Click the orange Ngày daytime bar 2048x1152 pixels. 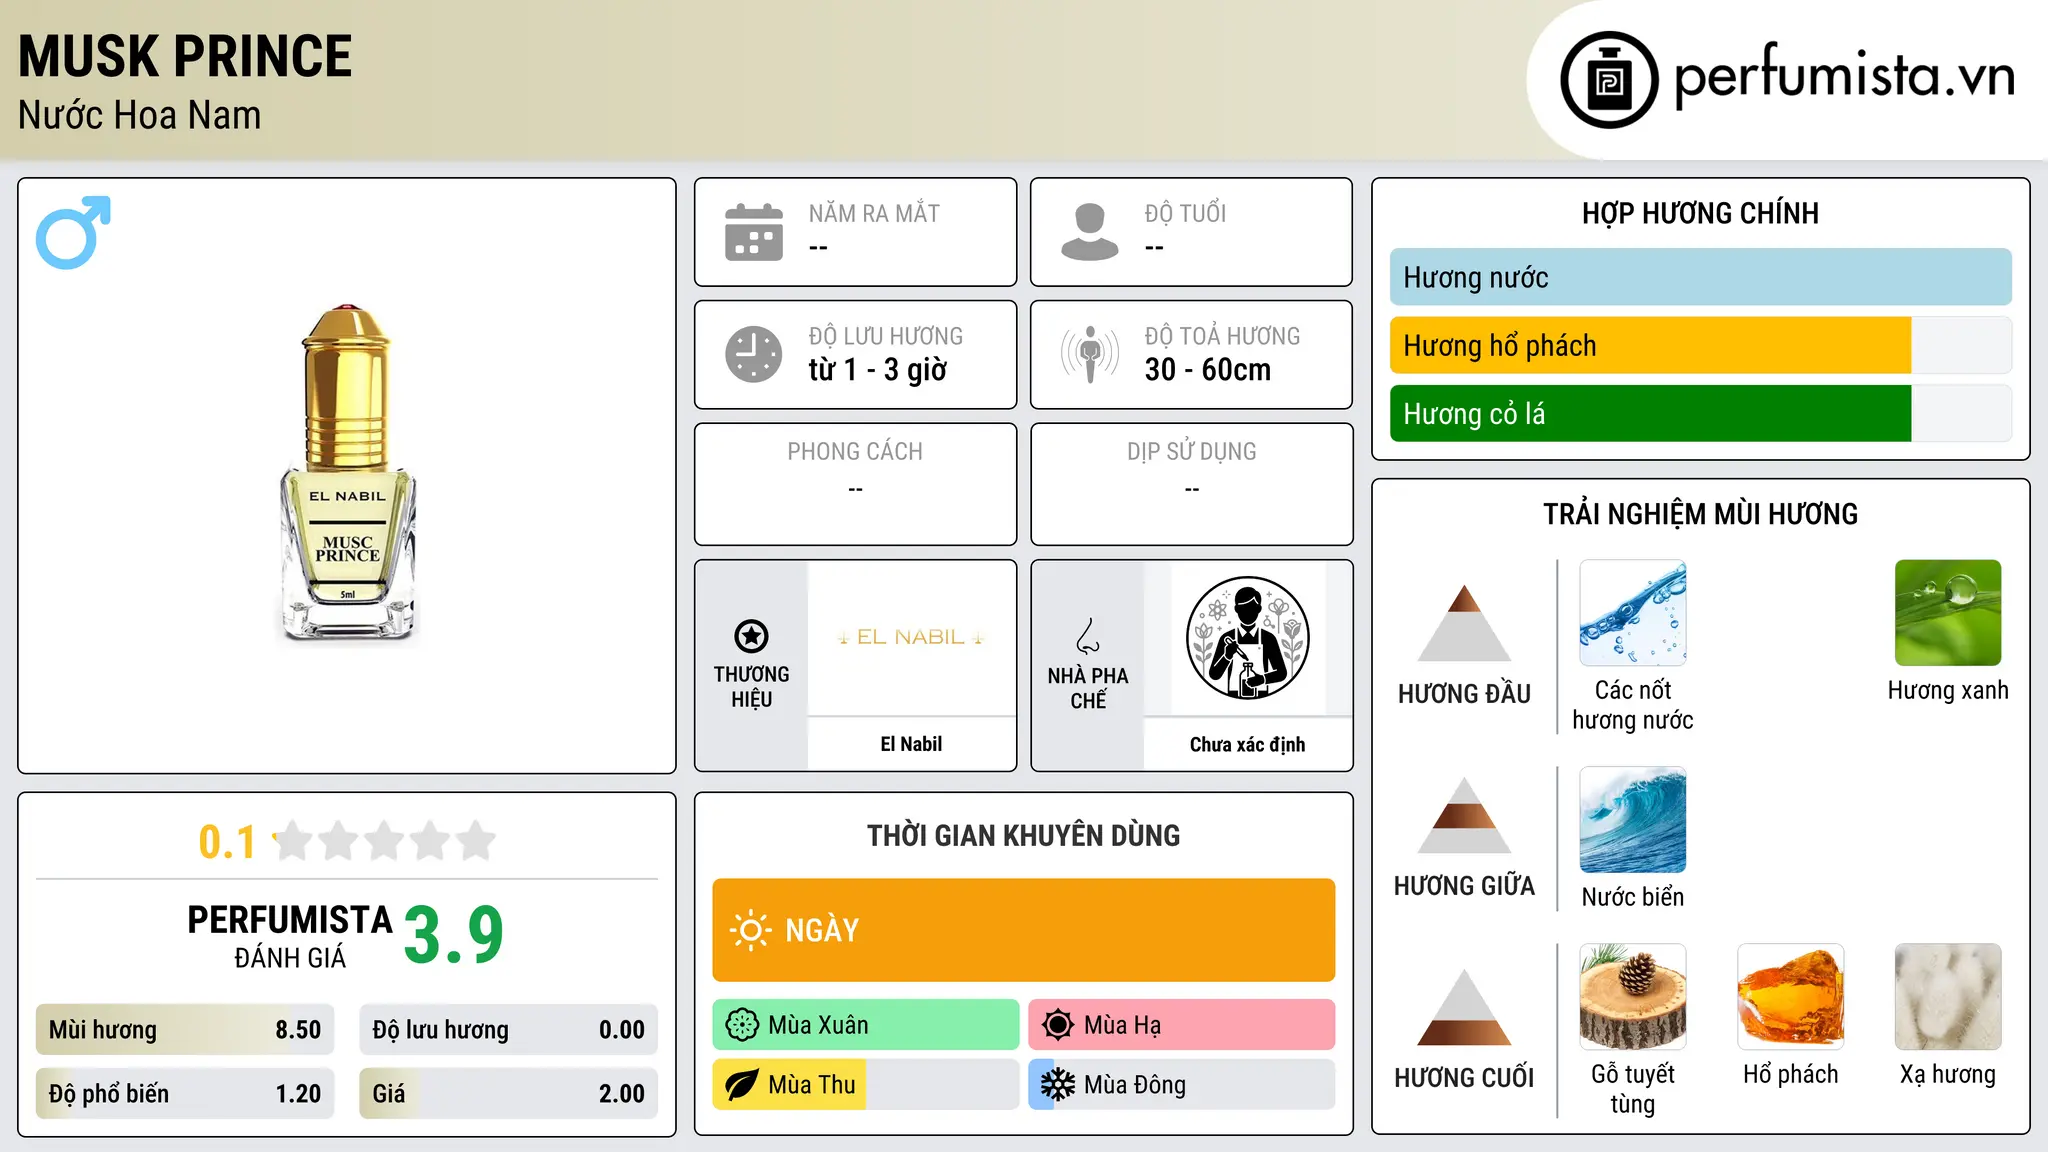[x=1024, y=930]
